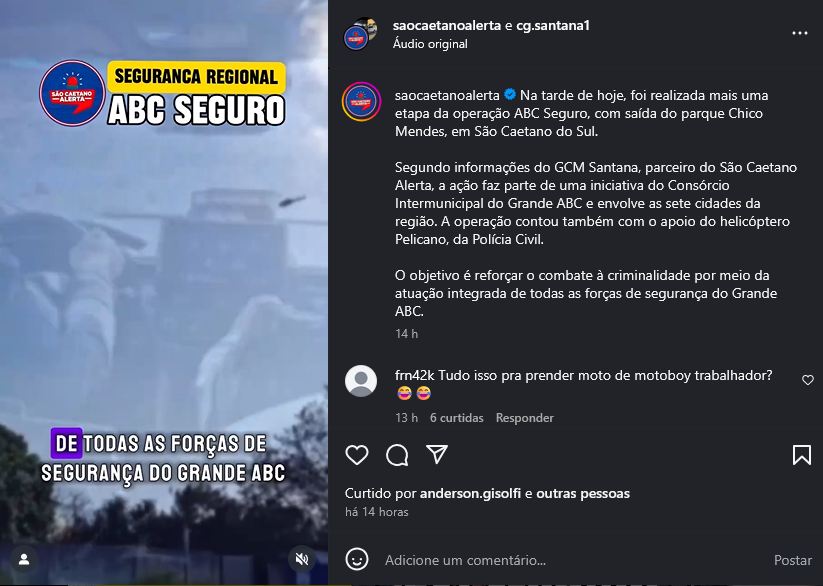Open frn42k's default avatar profile picture

[361, 381]
